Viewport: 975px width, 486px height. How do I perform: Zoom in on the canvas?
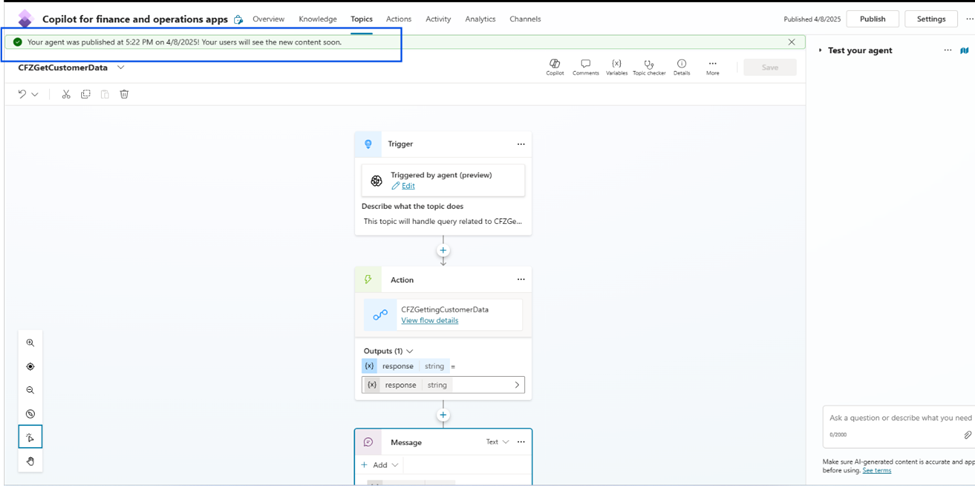30,343
